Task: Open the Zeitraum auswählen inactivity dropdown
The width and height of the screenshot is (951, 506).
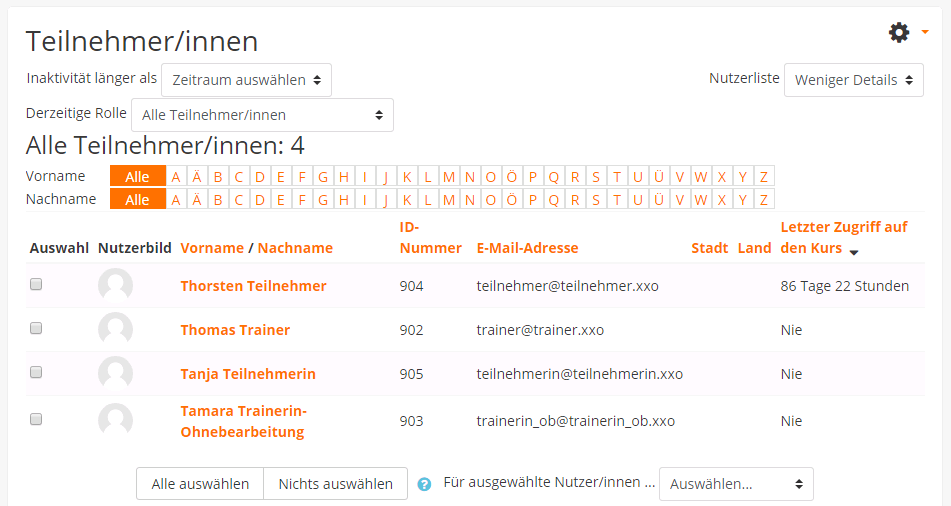Action: pos(246,80)
